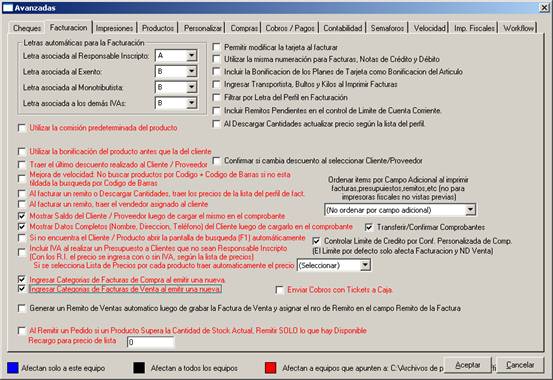Open the Contabilidad tab
Image resolution: width=553 pixels, height=380 pixels.
coord(342,28)
